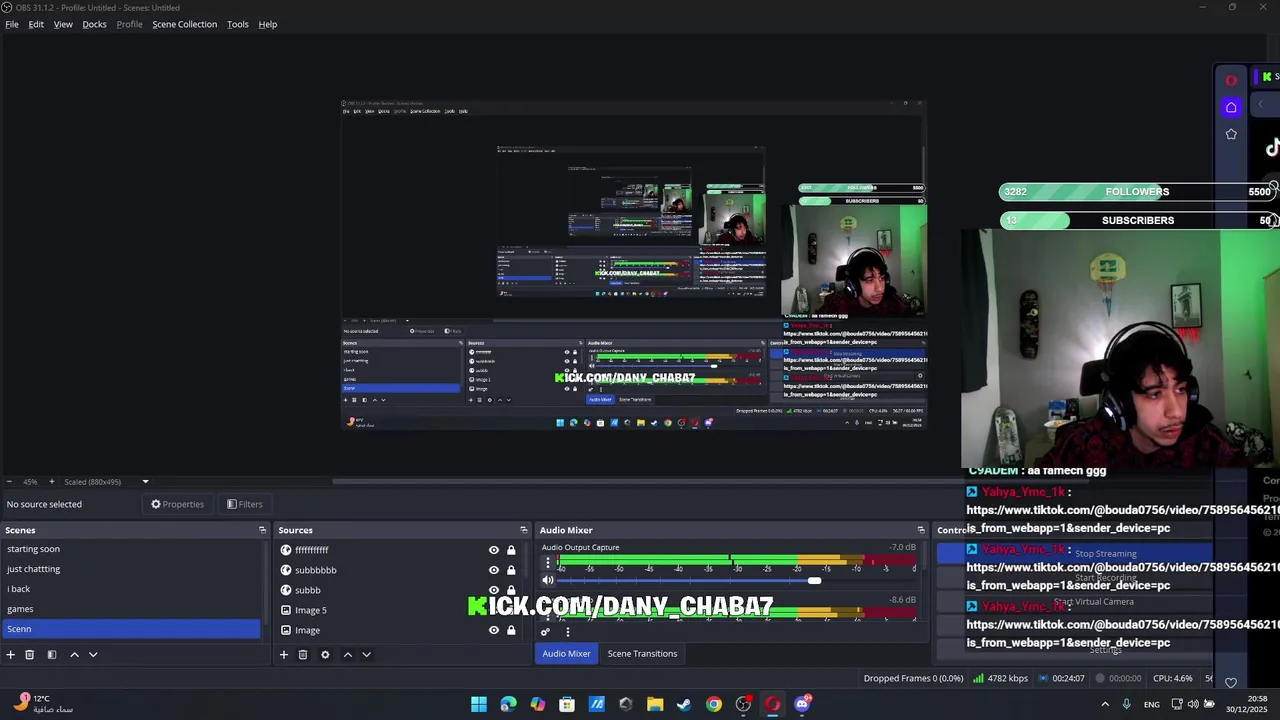This screenshot has width=1280, height=720.
Task: Click heart icon at Opera sidebar bottom
Action: point(1231,683)
